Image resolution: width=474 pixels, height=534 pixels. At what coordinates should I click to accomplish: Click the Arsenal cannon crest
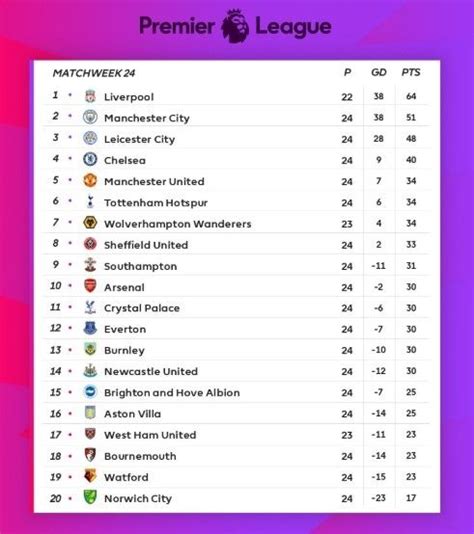[90, 286]
